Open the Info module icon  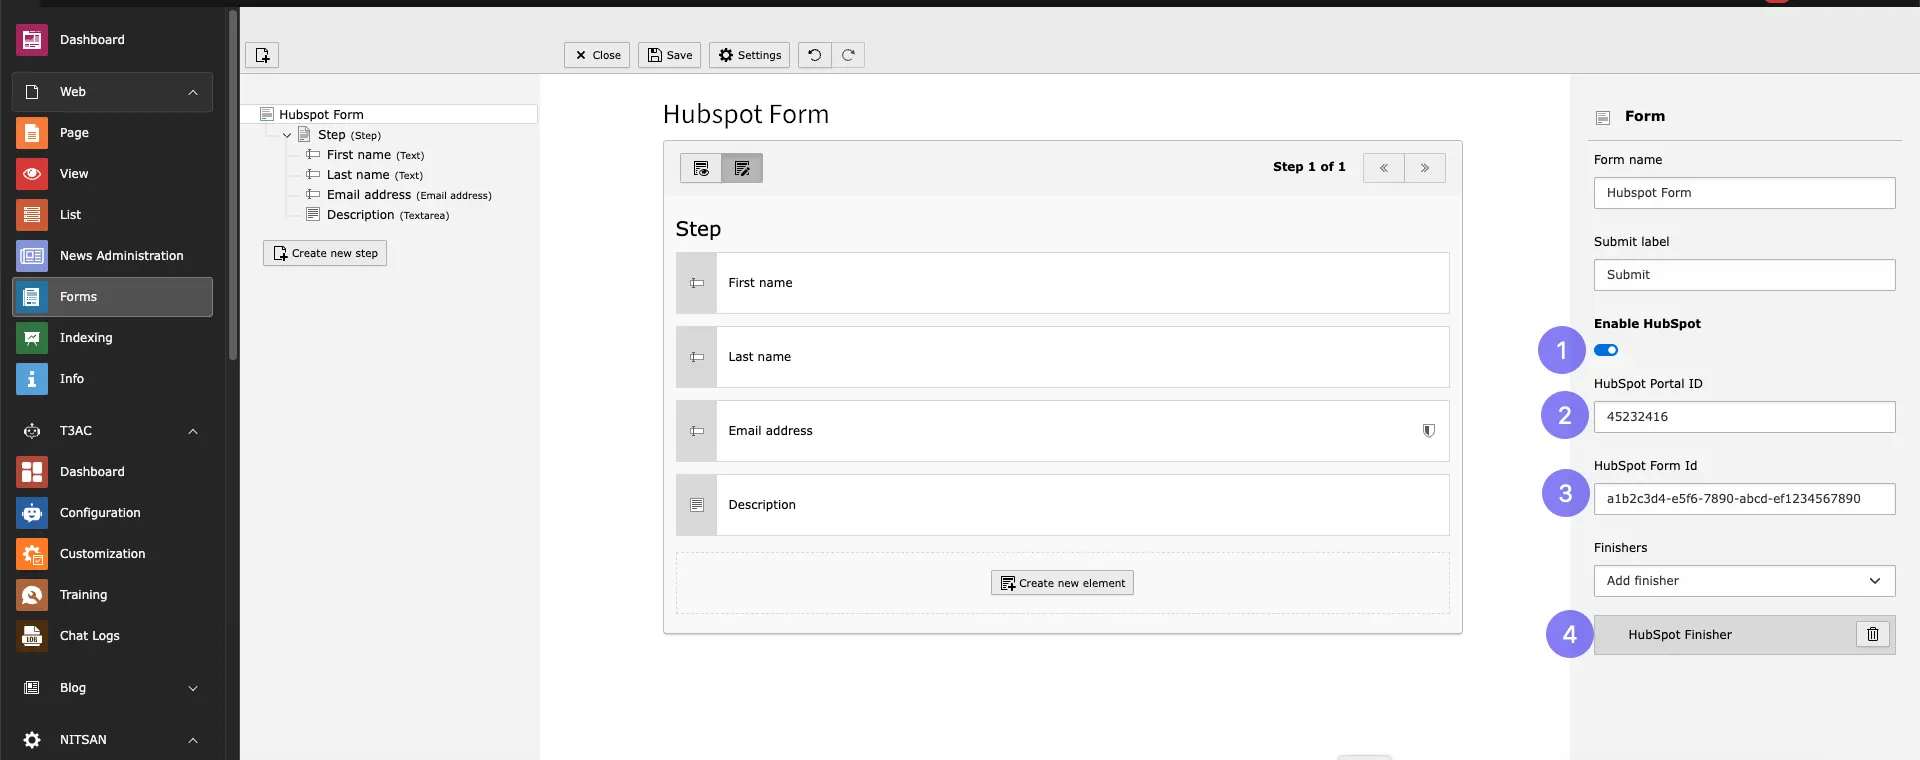[x=32, y=379]
